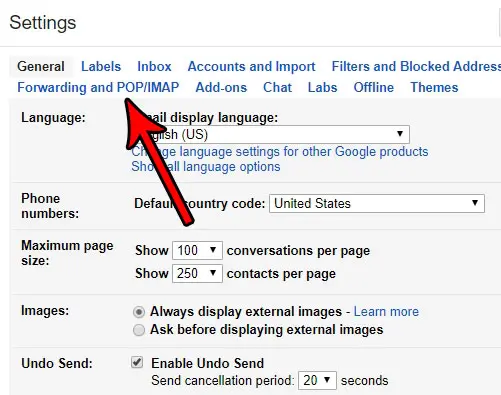501x395 pixels.
Task: Change the 100 conversations per page dropdown
Action: [197, 250]
